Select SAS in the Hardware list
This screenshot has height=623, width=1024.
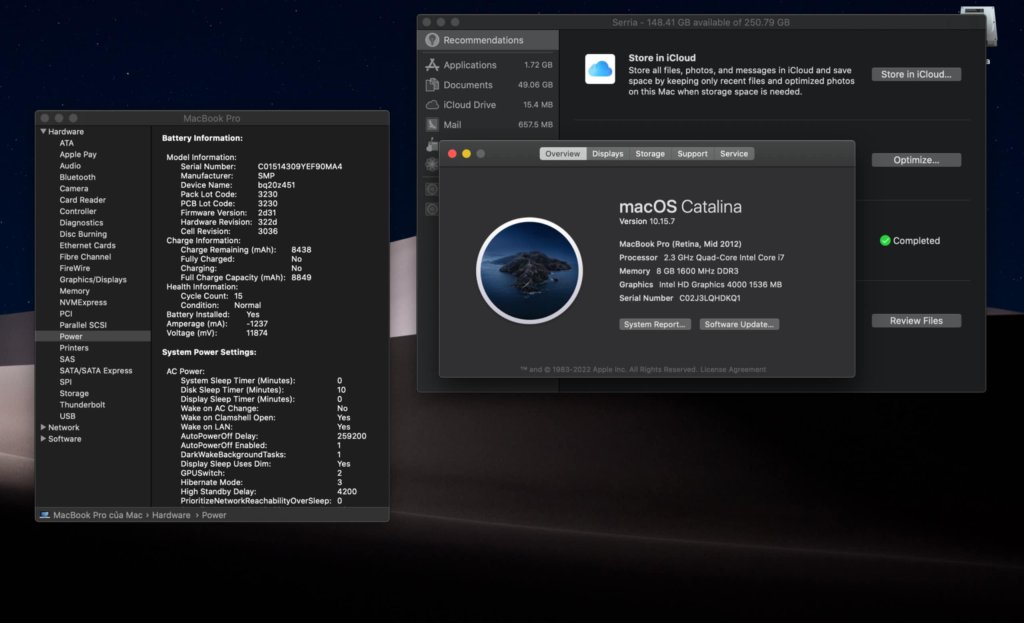coord(67,359)
